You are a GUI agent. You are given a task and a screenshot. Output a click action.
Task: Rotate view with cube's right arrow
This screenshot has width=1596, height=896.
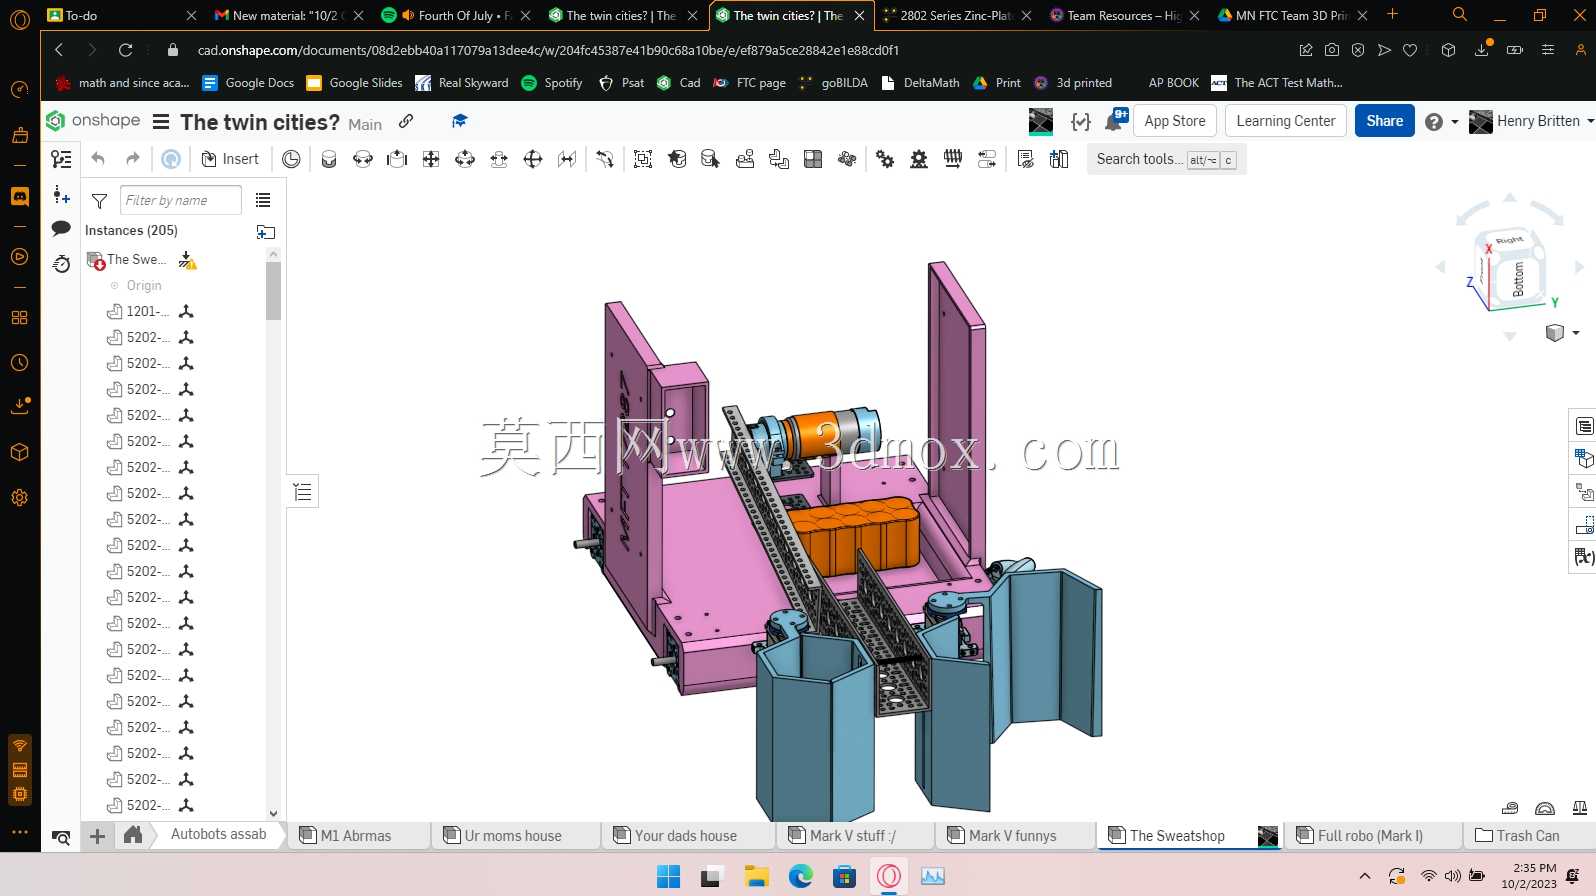pos(1579,267)
